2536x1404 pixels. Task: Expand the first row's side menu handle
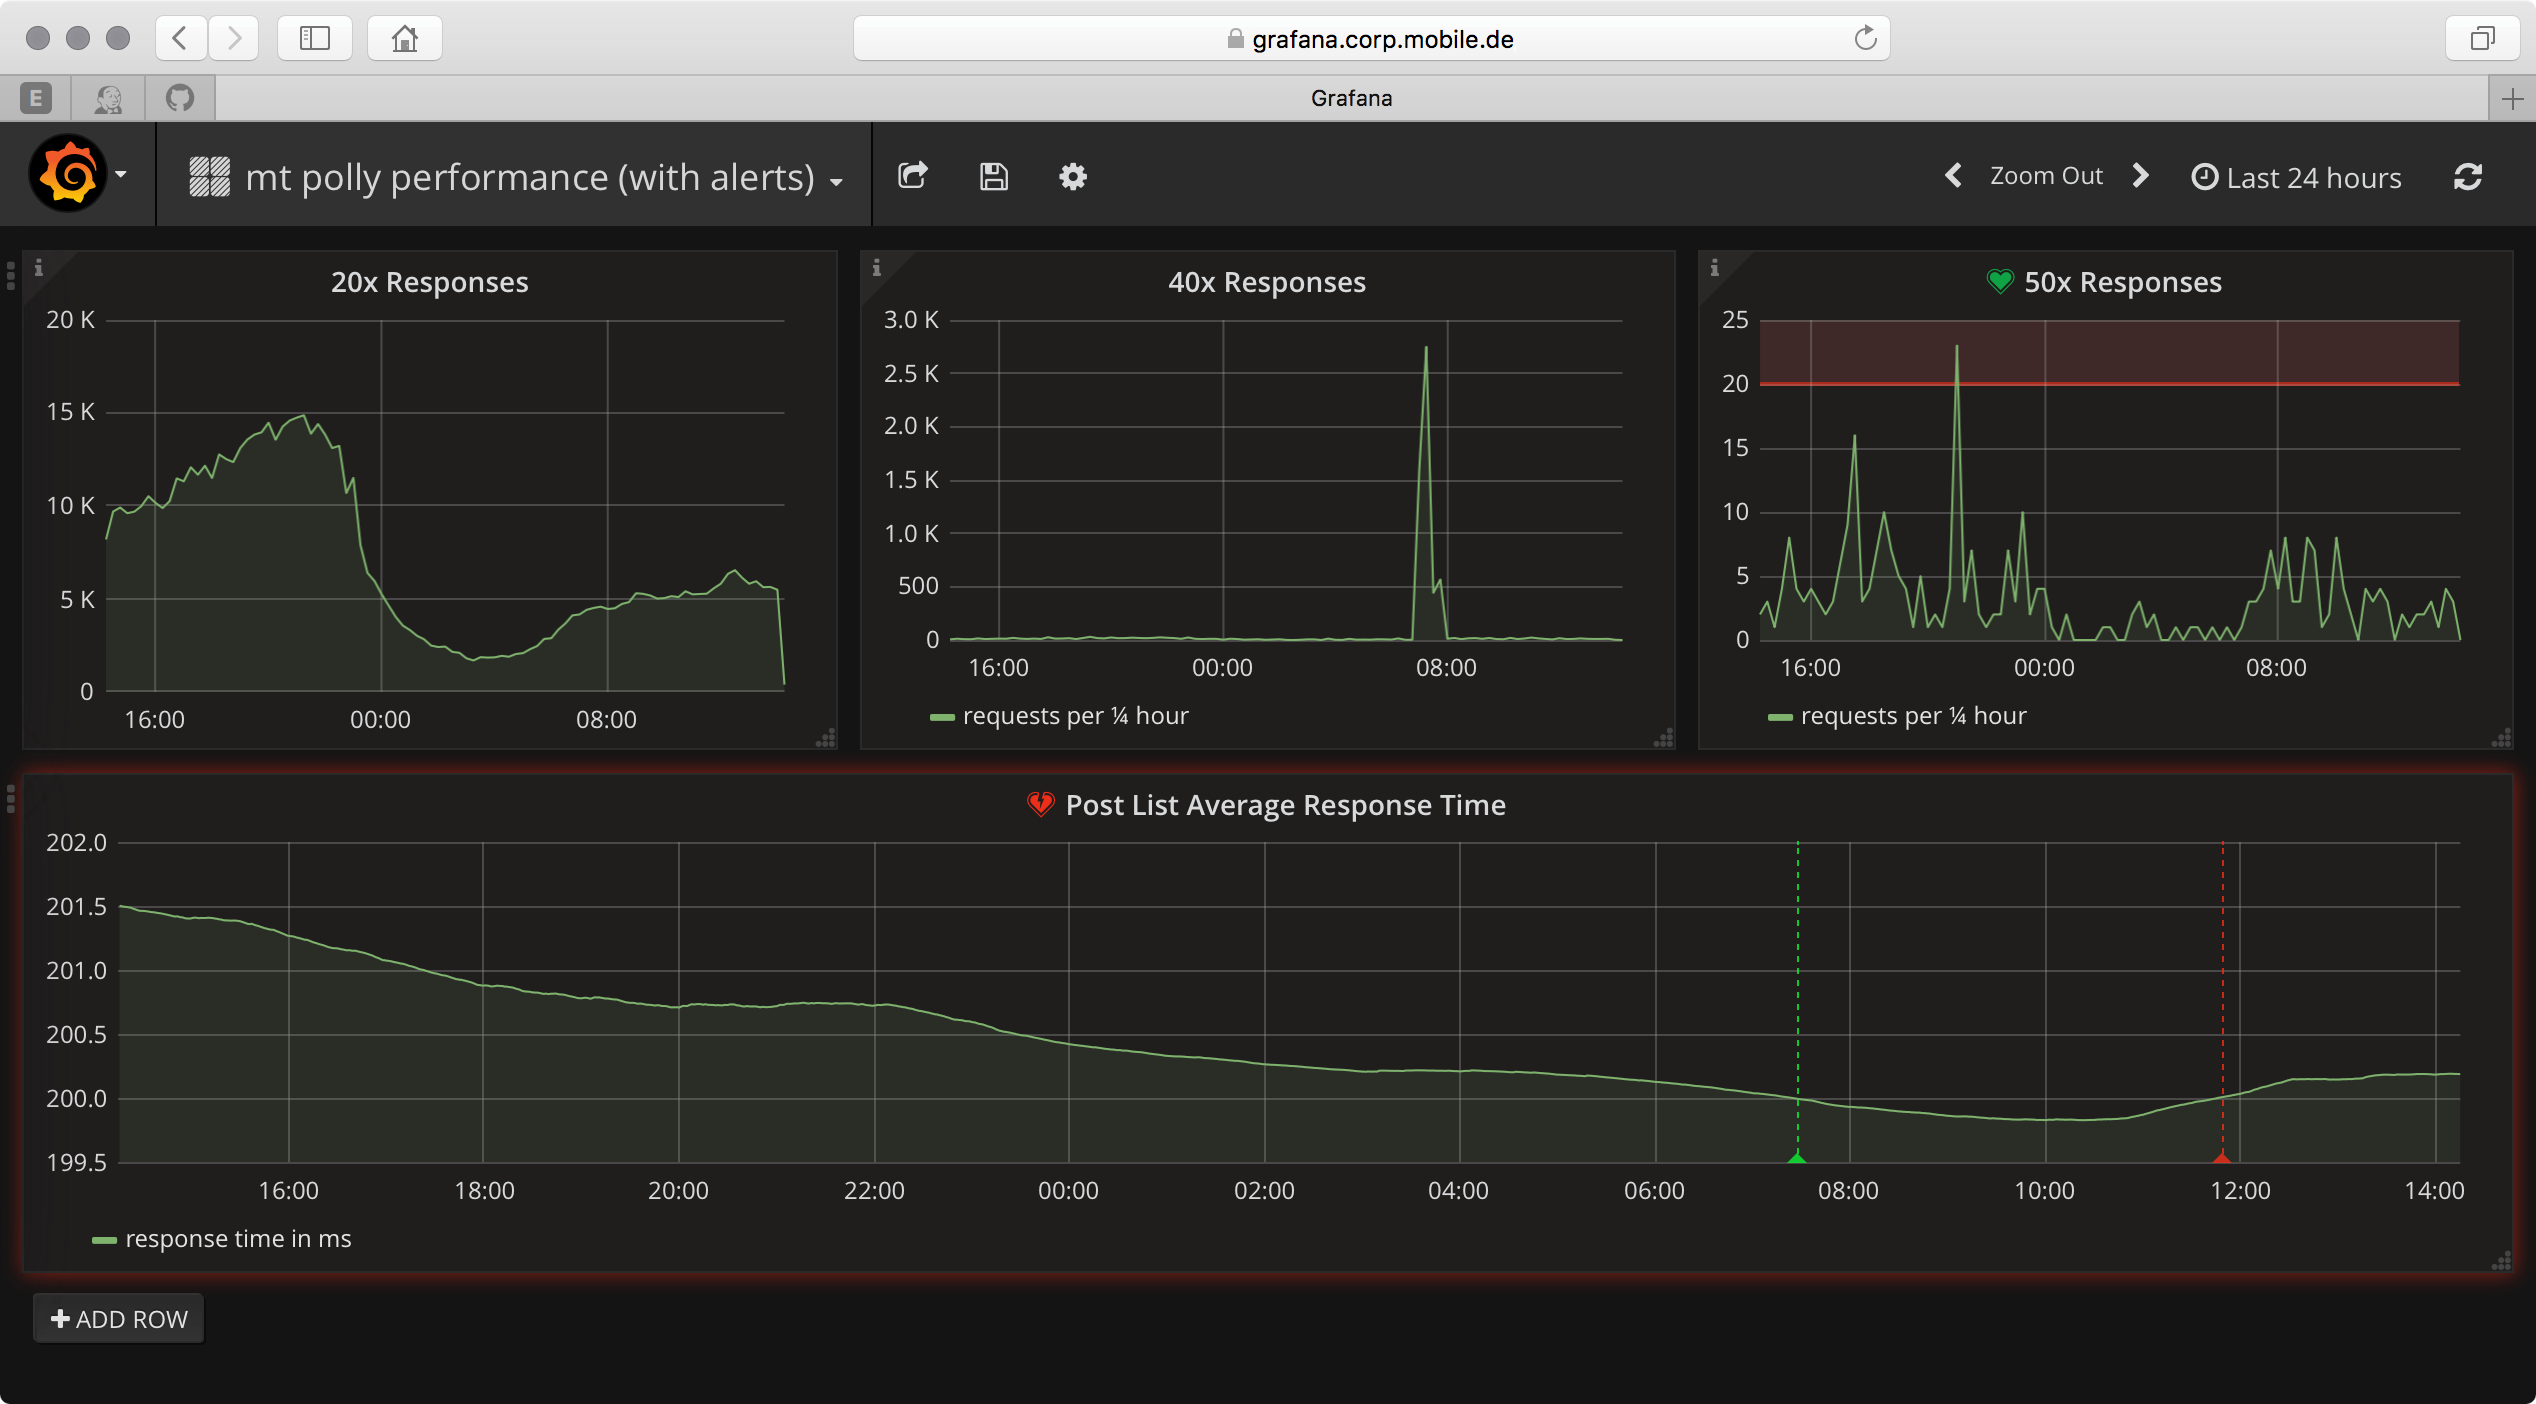pos(11,275)
